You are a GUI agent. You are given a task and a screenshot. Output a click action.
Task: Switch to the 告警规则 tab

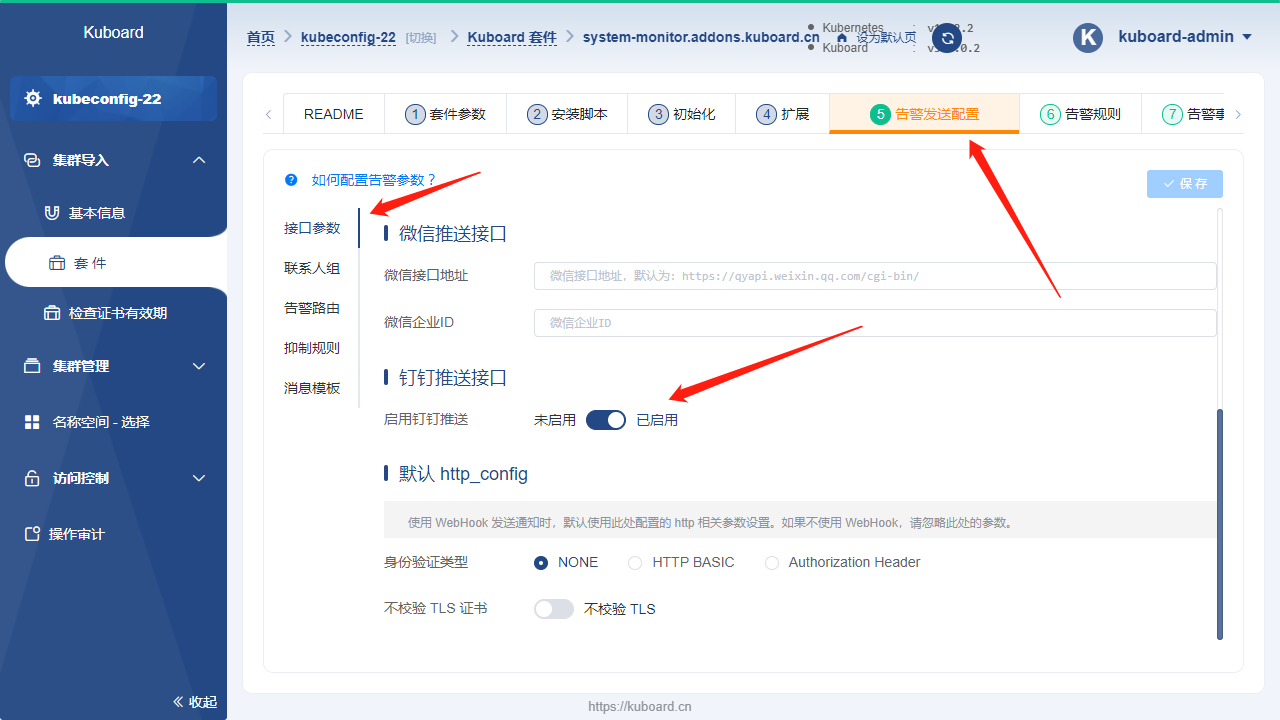(1080, 114)
